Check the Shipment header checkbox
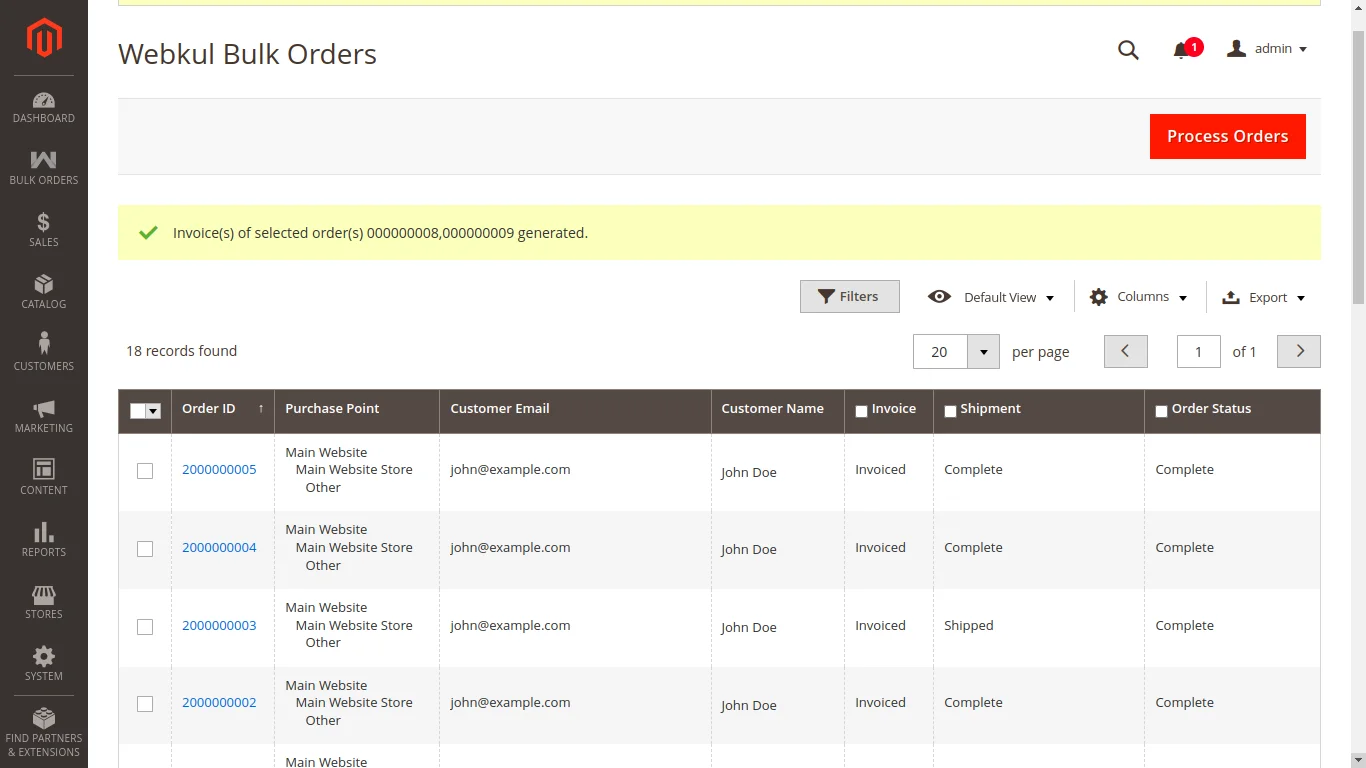 [950, 411]
